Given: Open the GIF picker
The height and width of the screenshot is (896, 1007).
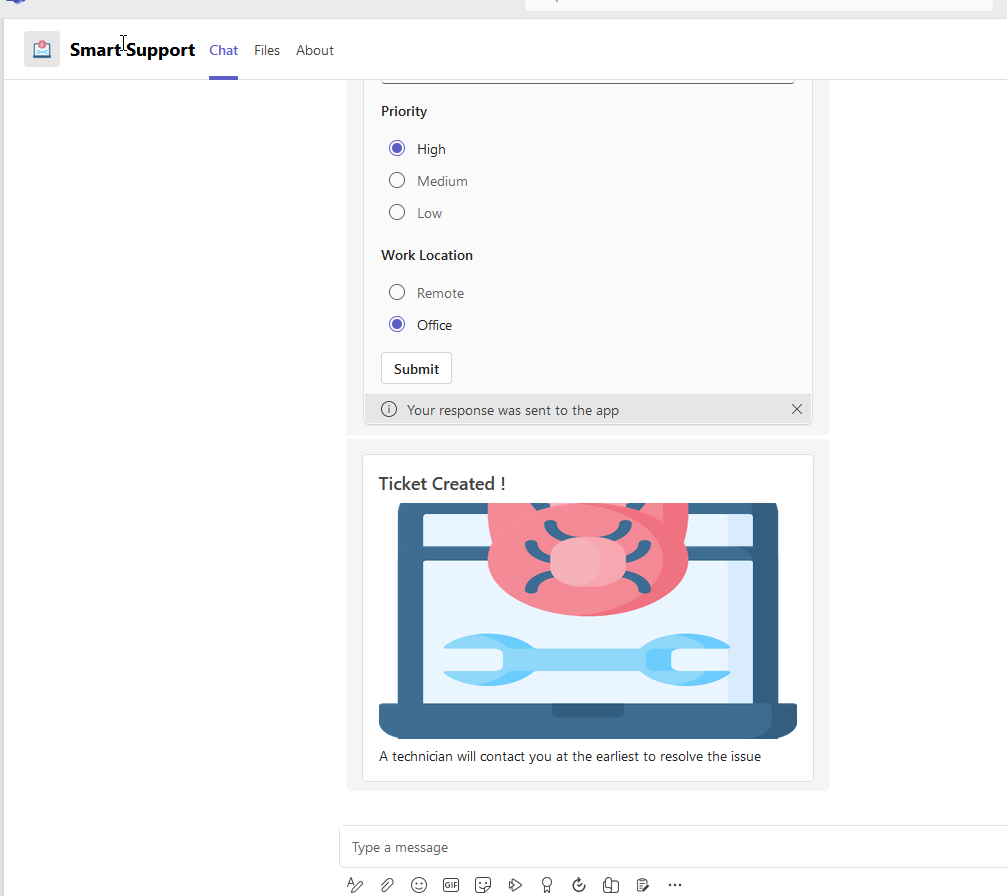Looking at the screenshot, I should (x=451, y=885).
